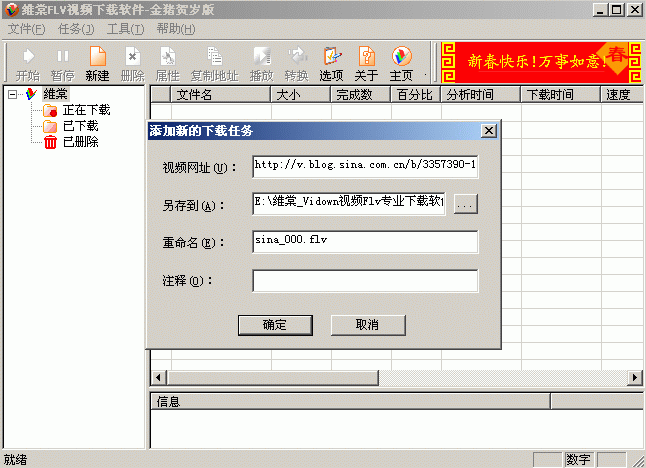This screenshot has width=646, height=468.
Task: Select the 已下载 folder in tree
Action: 80,126
